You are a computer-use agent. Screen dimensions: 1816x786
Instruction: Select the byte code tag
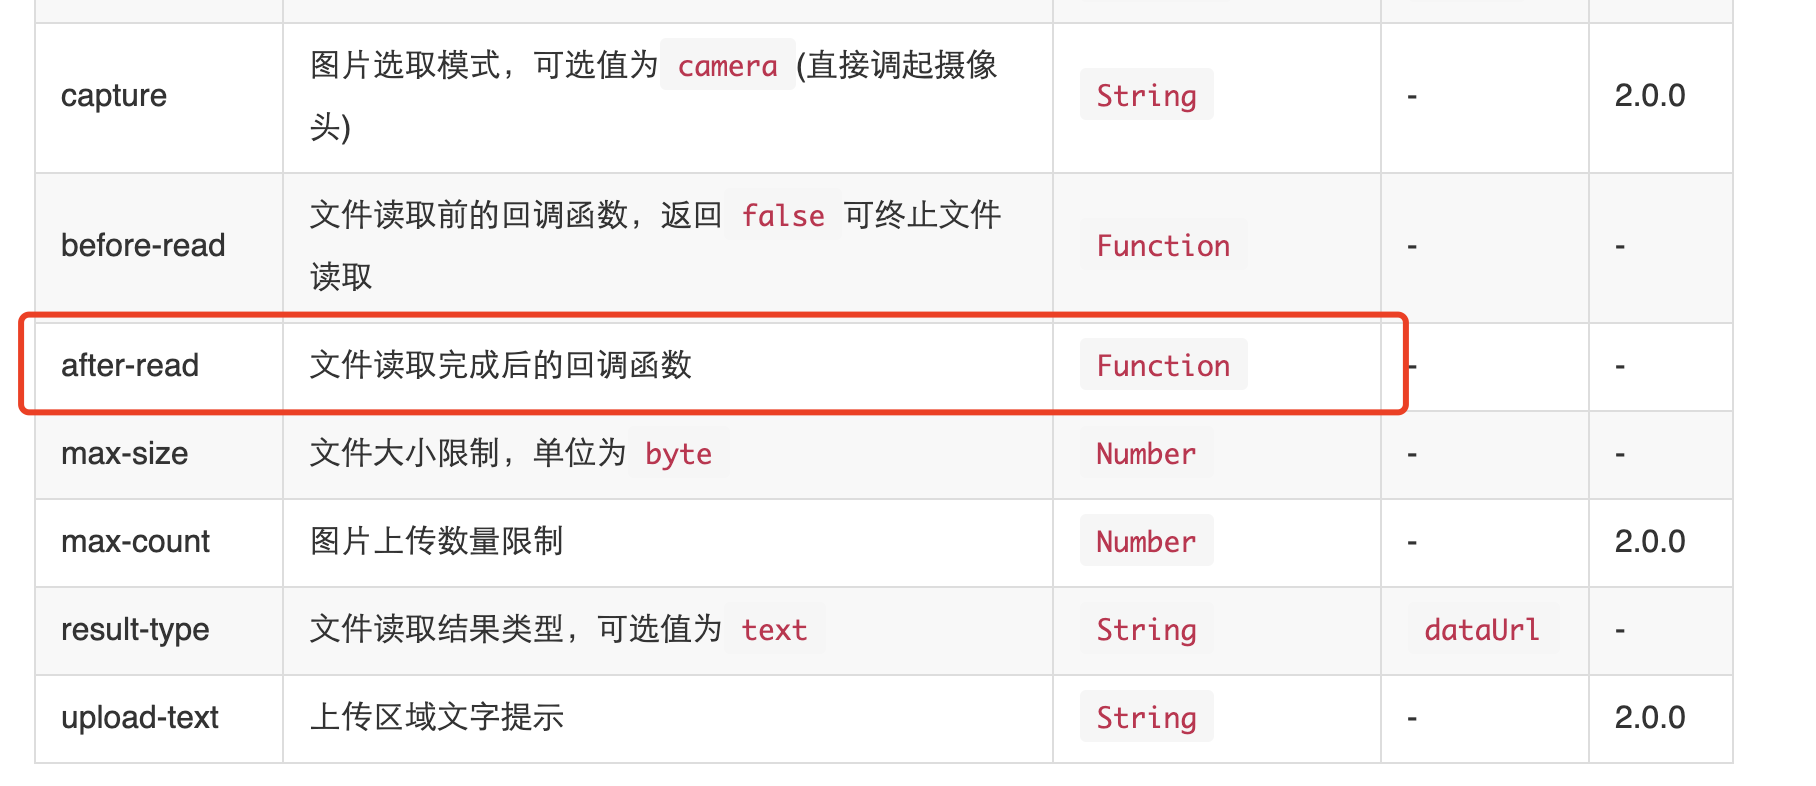click(678, 453)
